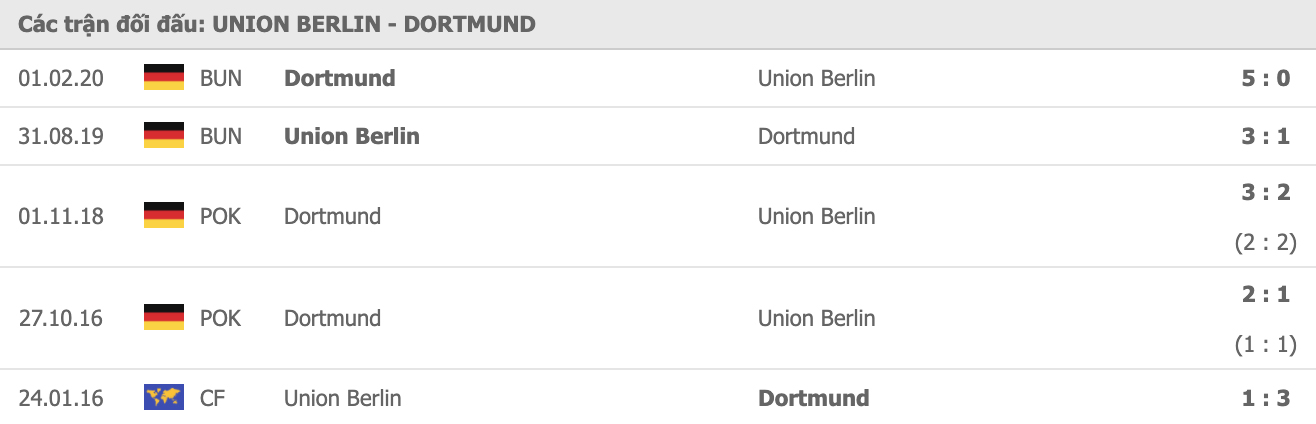
Task: Click the head-to-head header Union Berlin - Dortmund
Action: click(x=277, y=24)
